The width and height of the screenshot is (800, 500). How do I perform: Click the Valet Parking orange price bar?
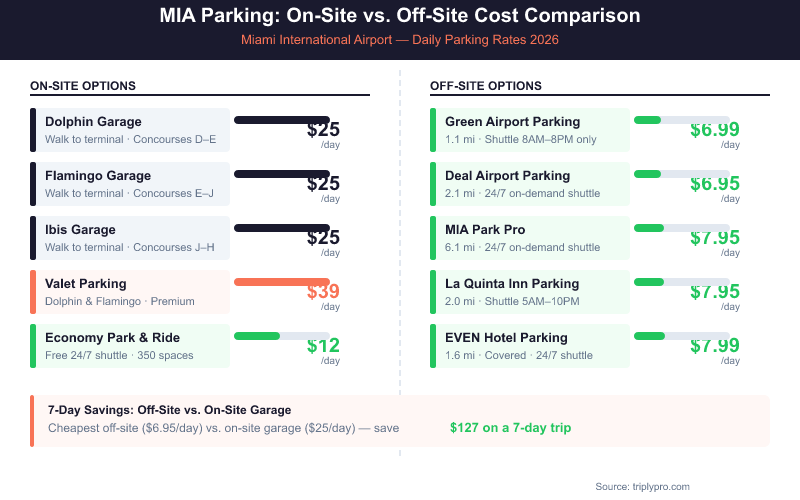[281, 282]
